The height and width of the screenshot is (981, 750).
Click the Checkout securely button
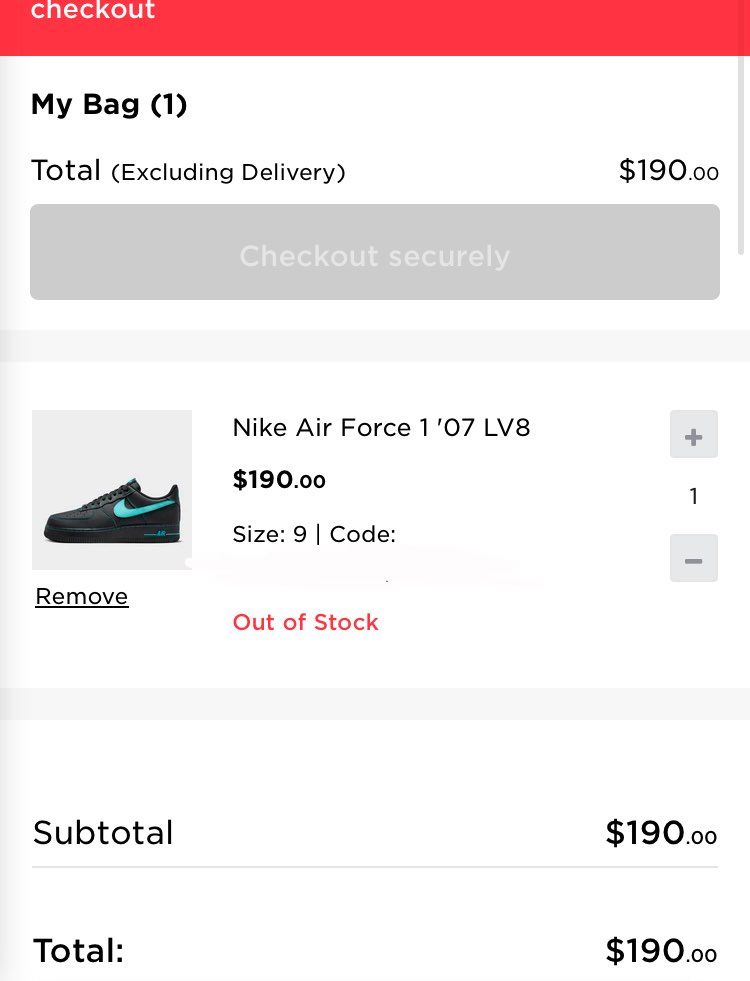click(x=375, y=252)
